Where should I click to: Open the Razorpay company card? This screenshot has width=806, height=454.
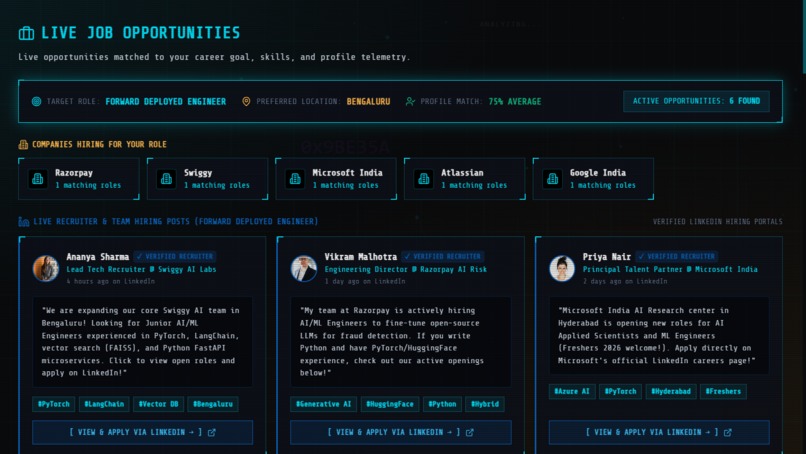coord(79,179)
